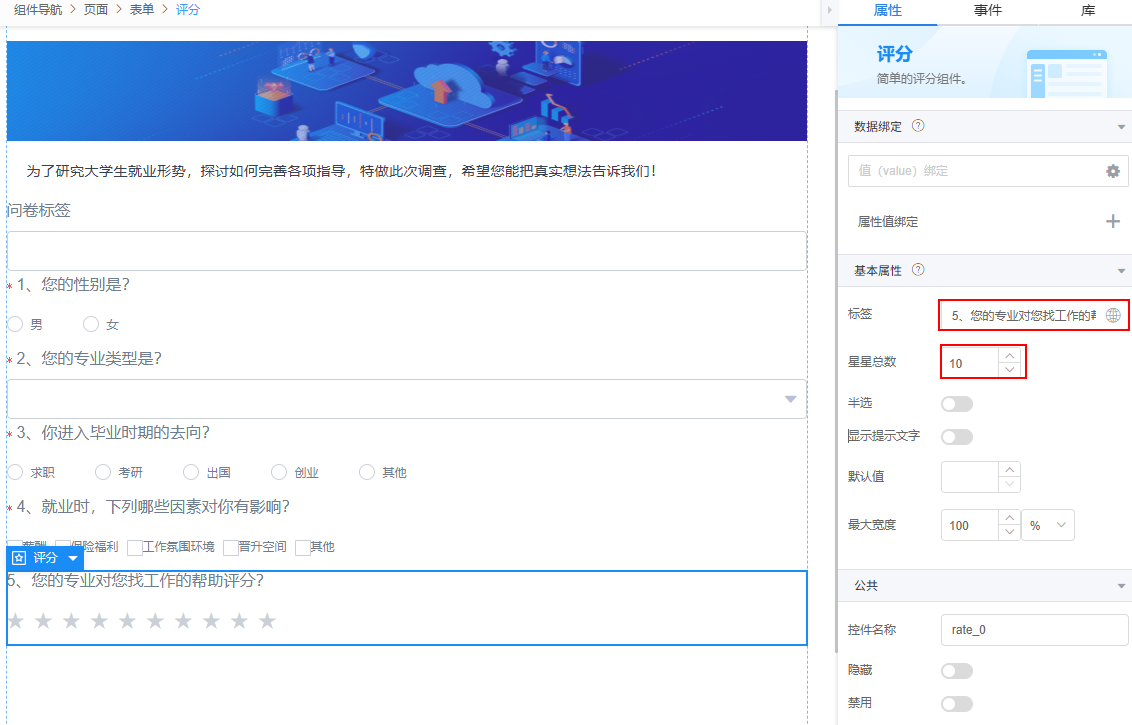Select the 出国 radio option

[191, 472]
